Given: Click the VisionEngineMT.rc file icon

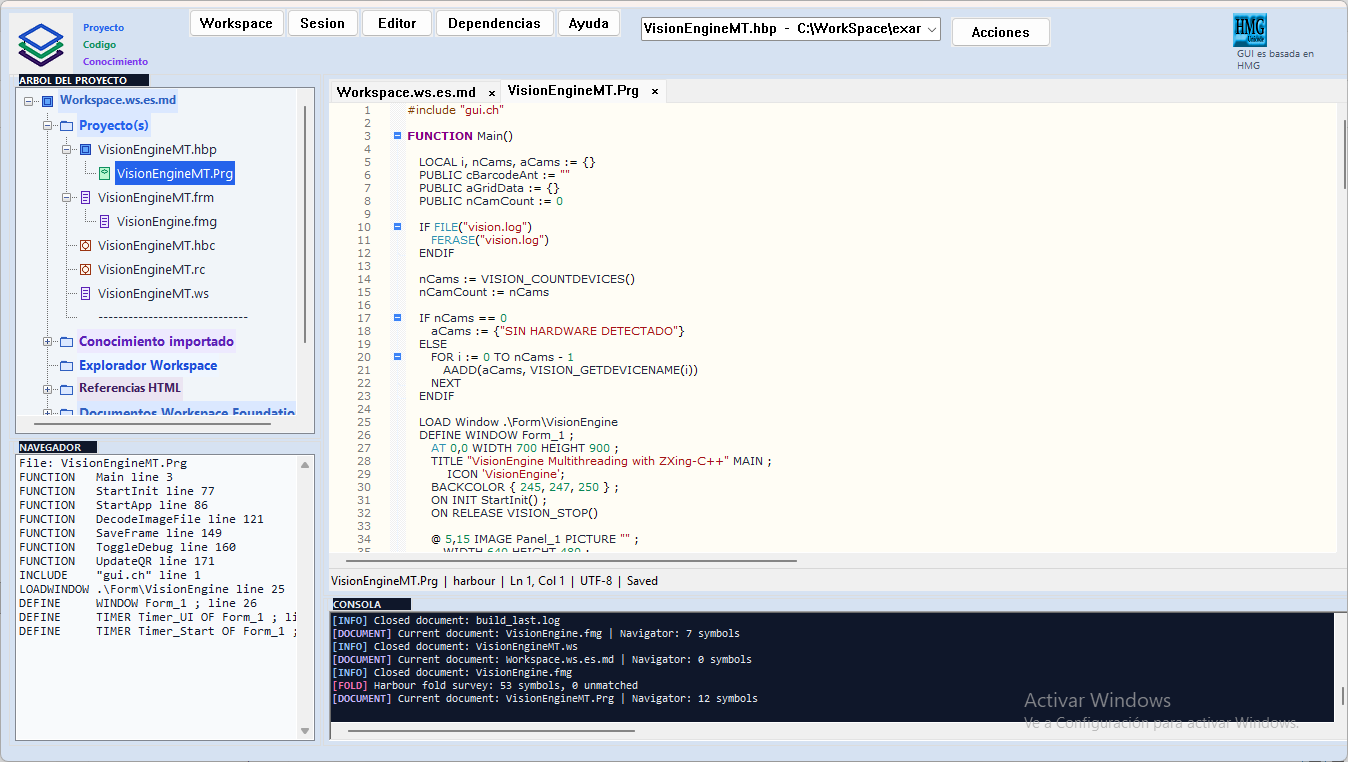Looking at the screenshot, I should pyautogui.click(x=85, y=269).
